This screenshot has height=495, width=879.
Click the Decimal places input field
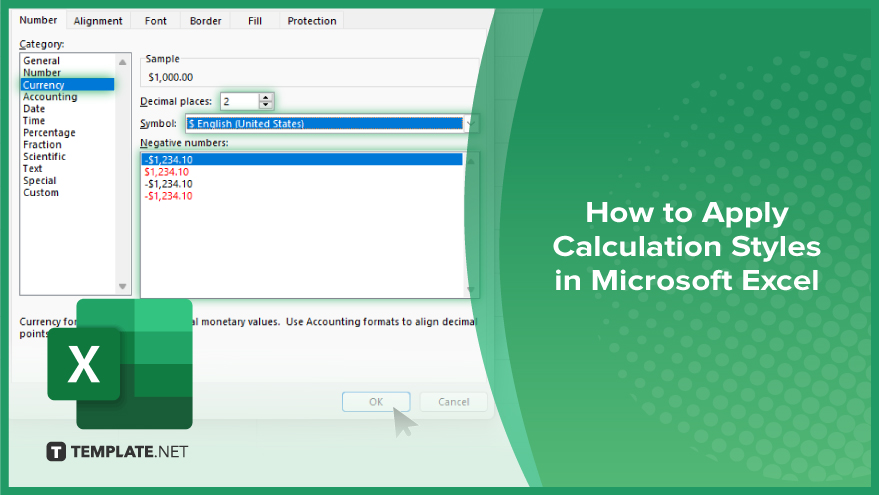click(x=239, y=101)
